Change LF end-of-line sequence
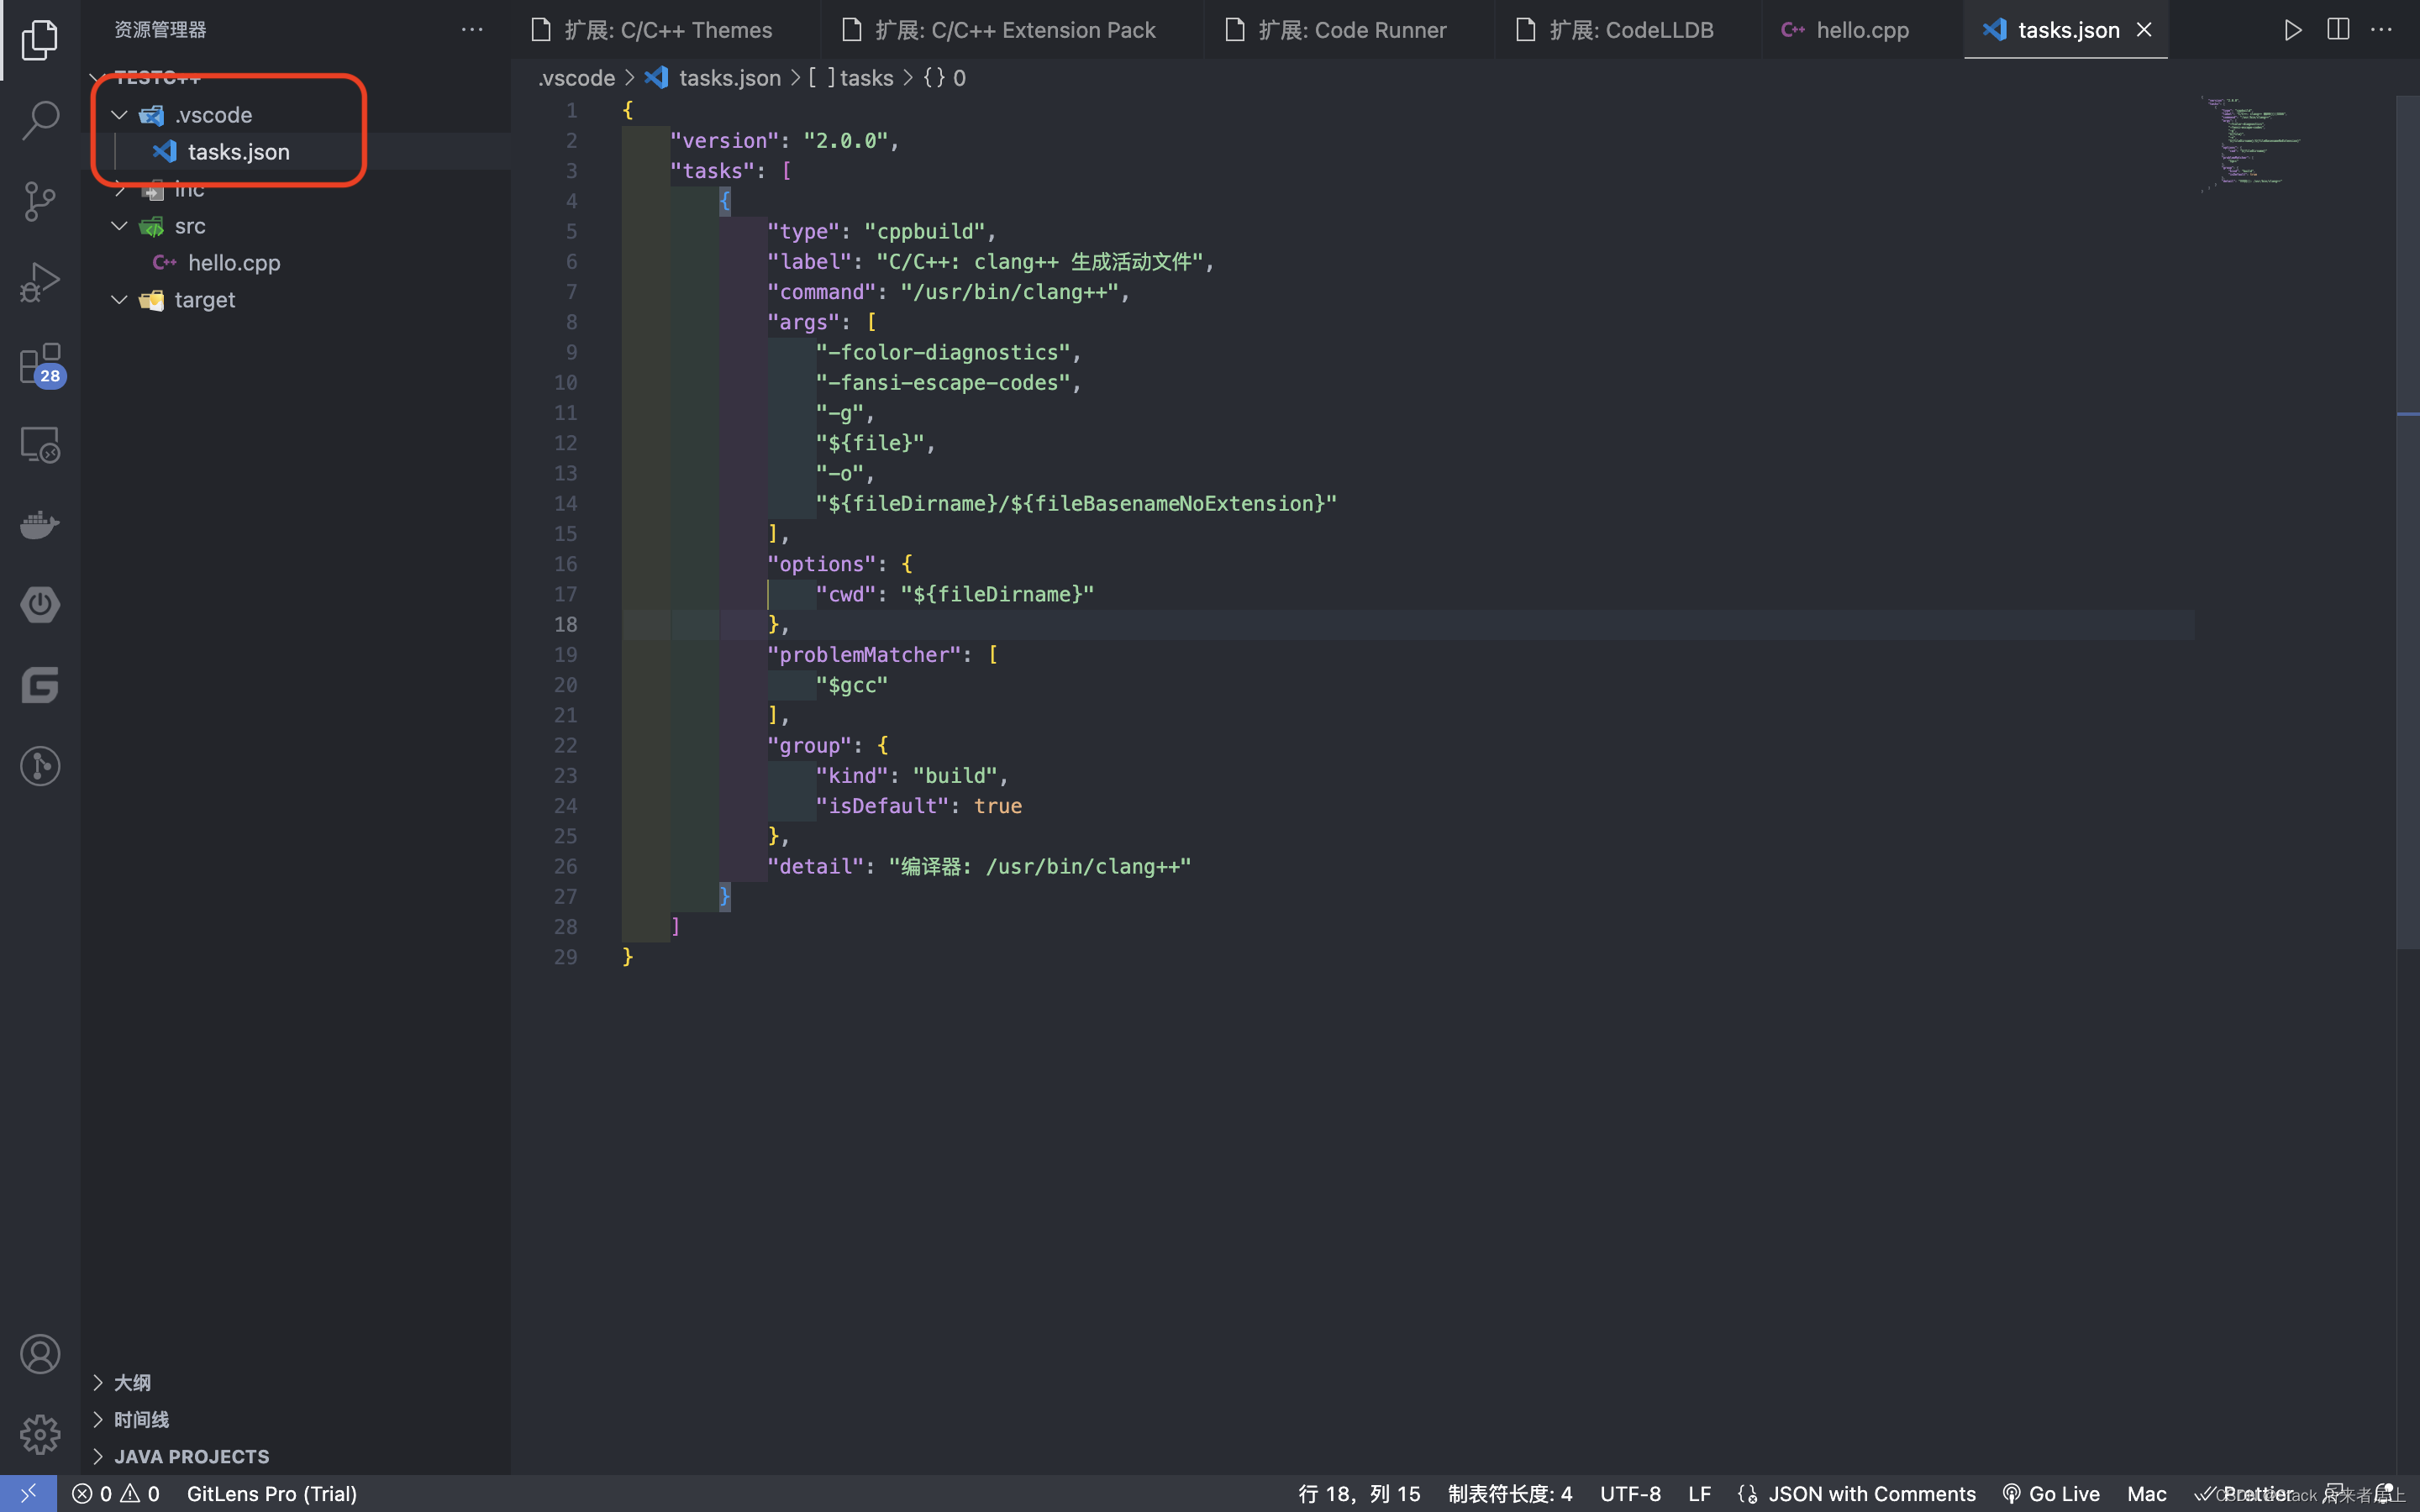The width and height of the screenshot is (2420, 1512). (x=1699, y=1494)
